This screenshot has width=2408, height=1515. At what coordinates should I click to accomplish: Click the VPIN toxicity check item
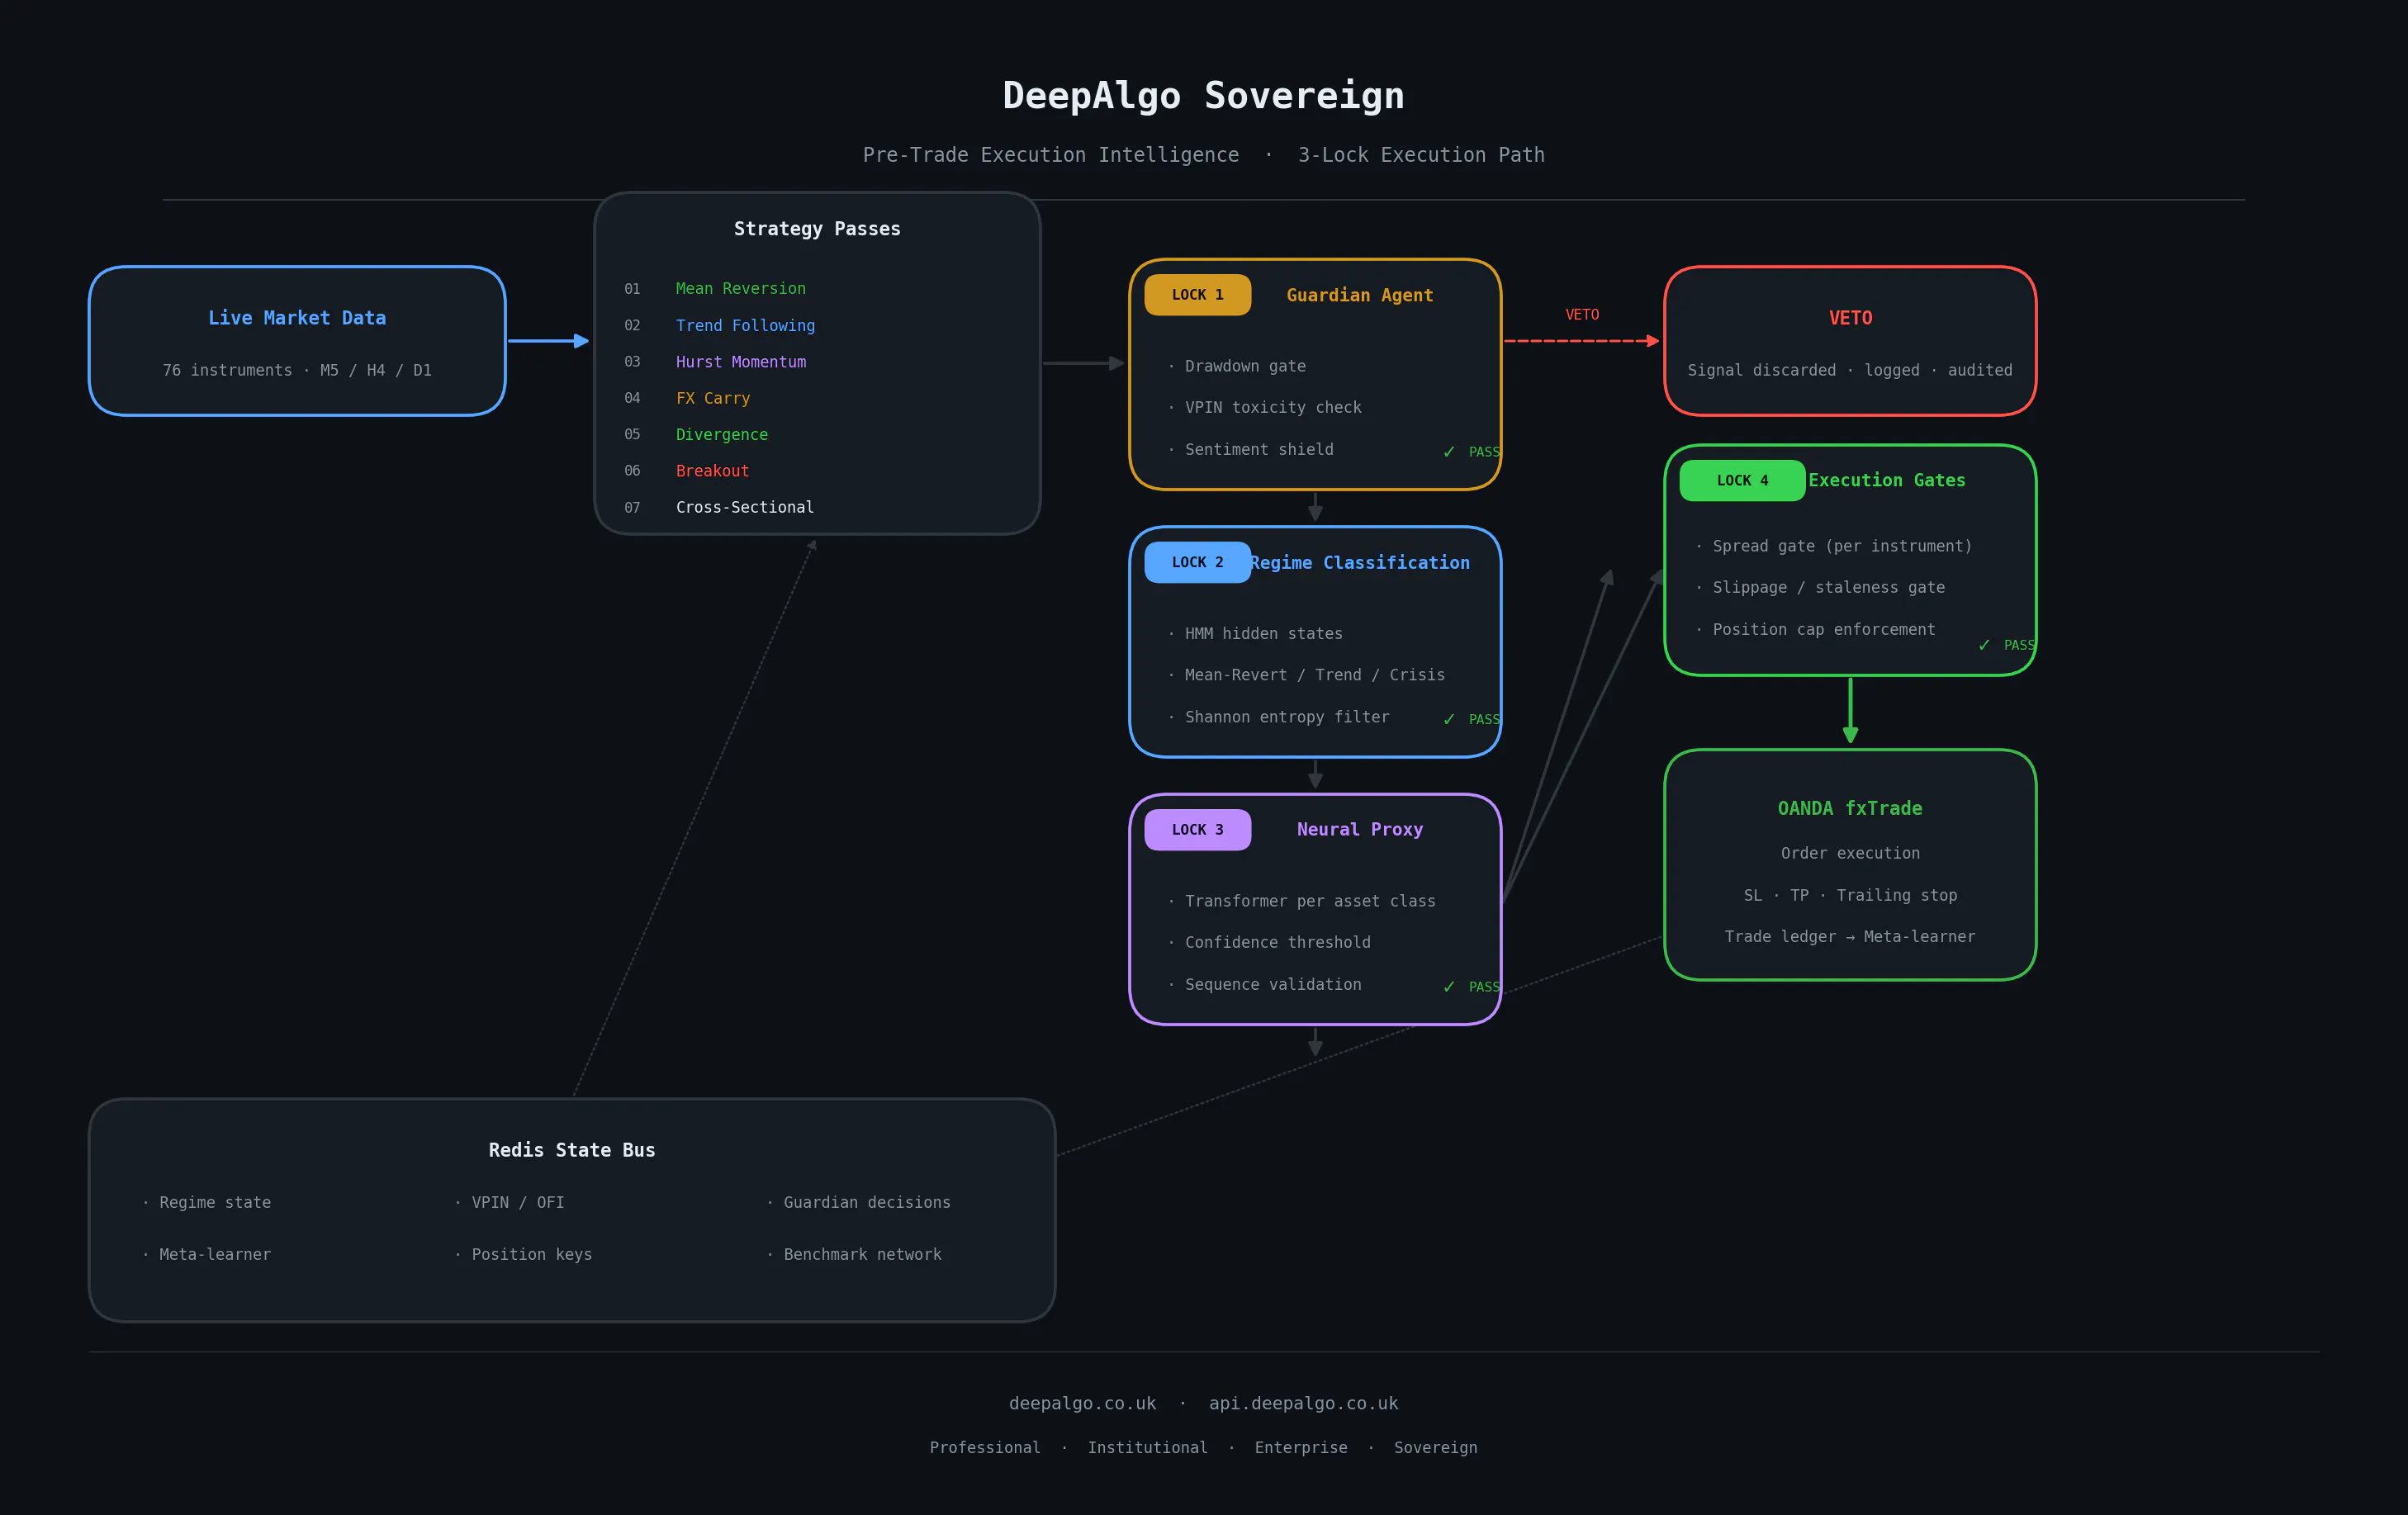point(1272,408)
